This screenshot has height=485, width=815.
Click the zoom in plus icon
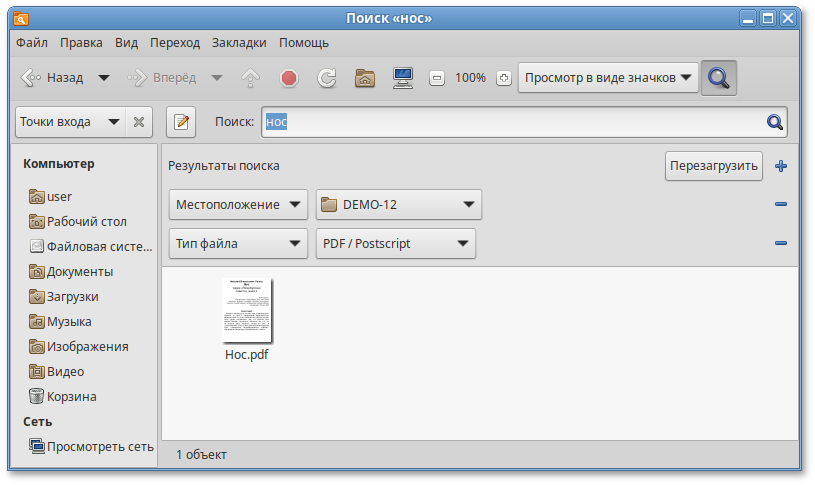(x=503, y=78)
